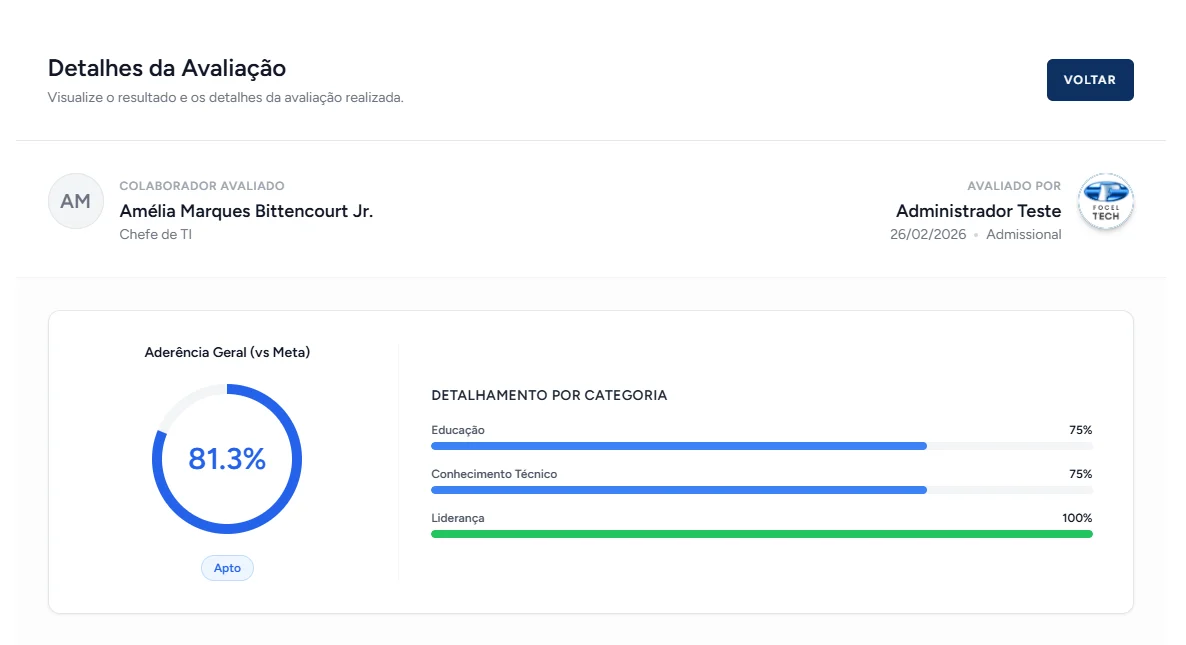Click the Admissional evaluation type
This screenshot has height=645, width=1186.
point(1023,234)
